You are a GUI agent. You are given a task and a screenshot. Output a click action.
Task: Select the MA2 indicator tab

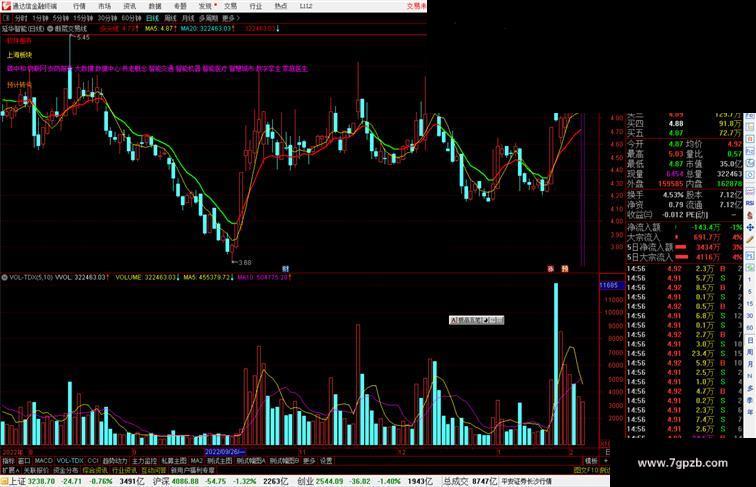pos(196,461)
